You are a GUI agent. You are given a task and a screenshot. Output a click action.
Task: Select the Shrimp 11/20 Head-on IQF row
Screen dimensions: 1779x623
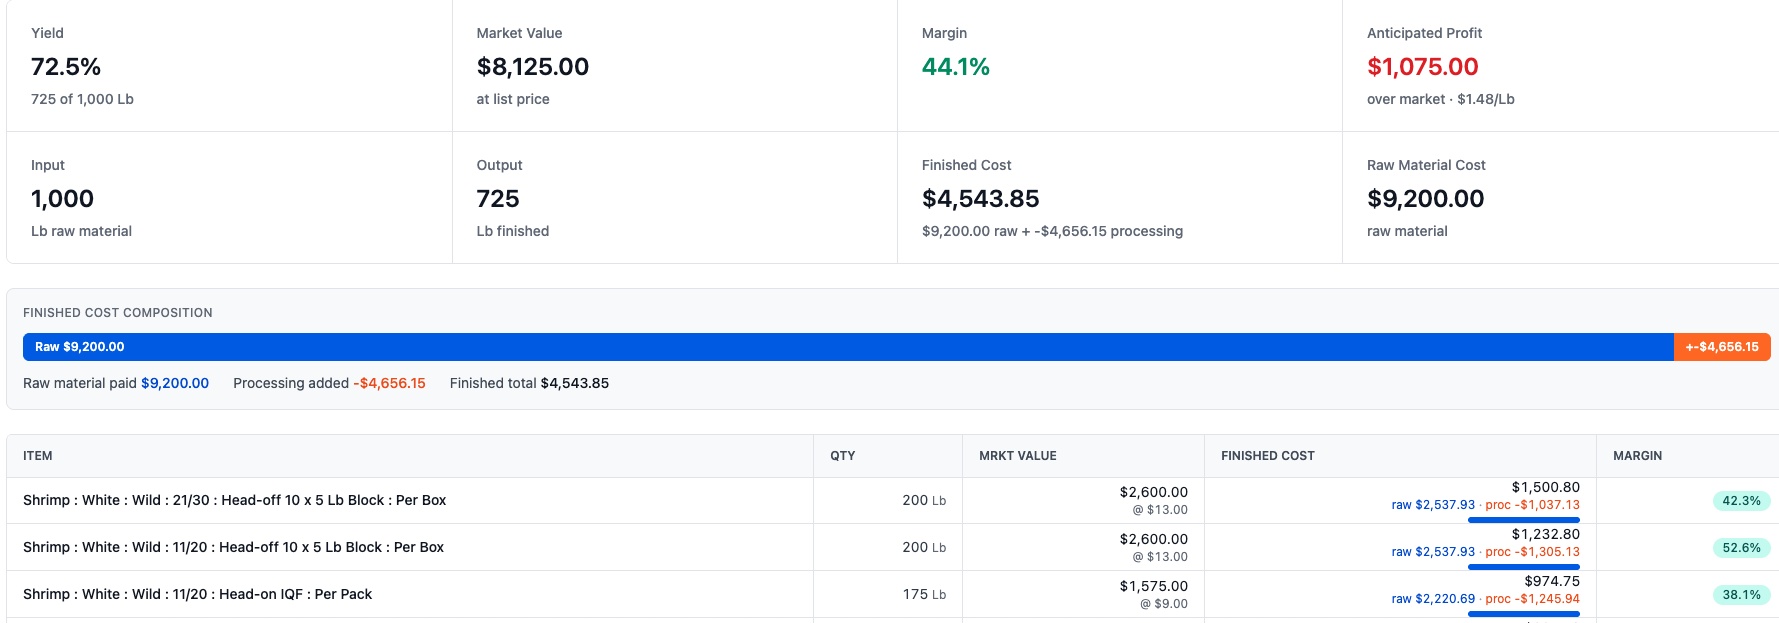tap(893, 594)
